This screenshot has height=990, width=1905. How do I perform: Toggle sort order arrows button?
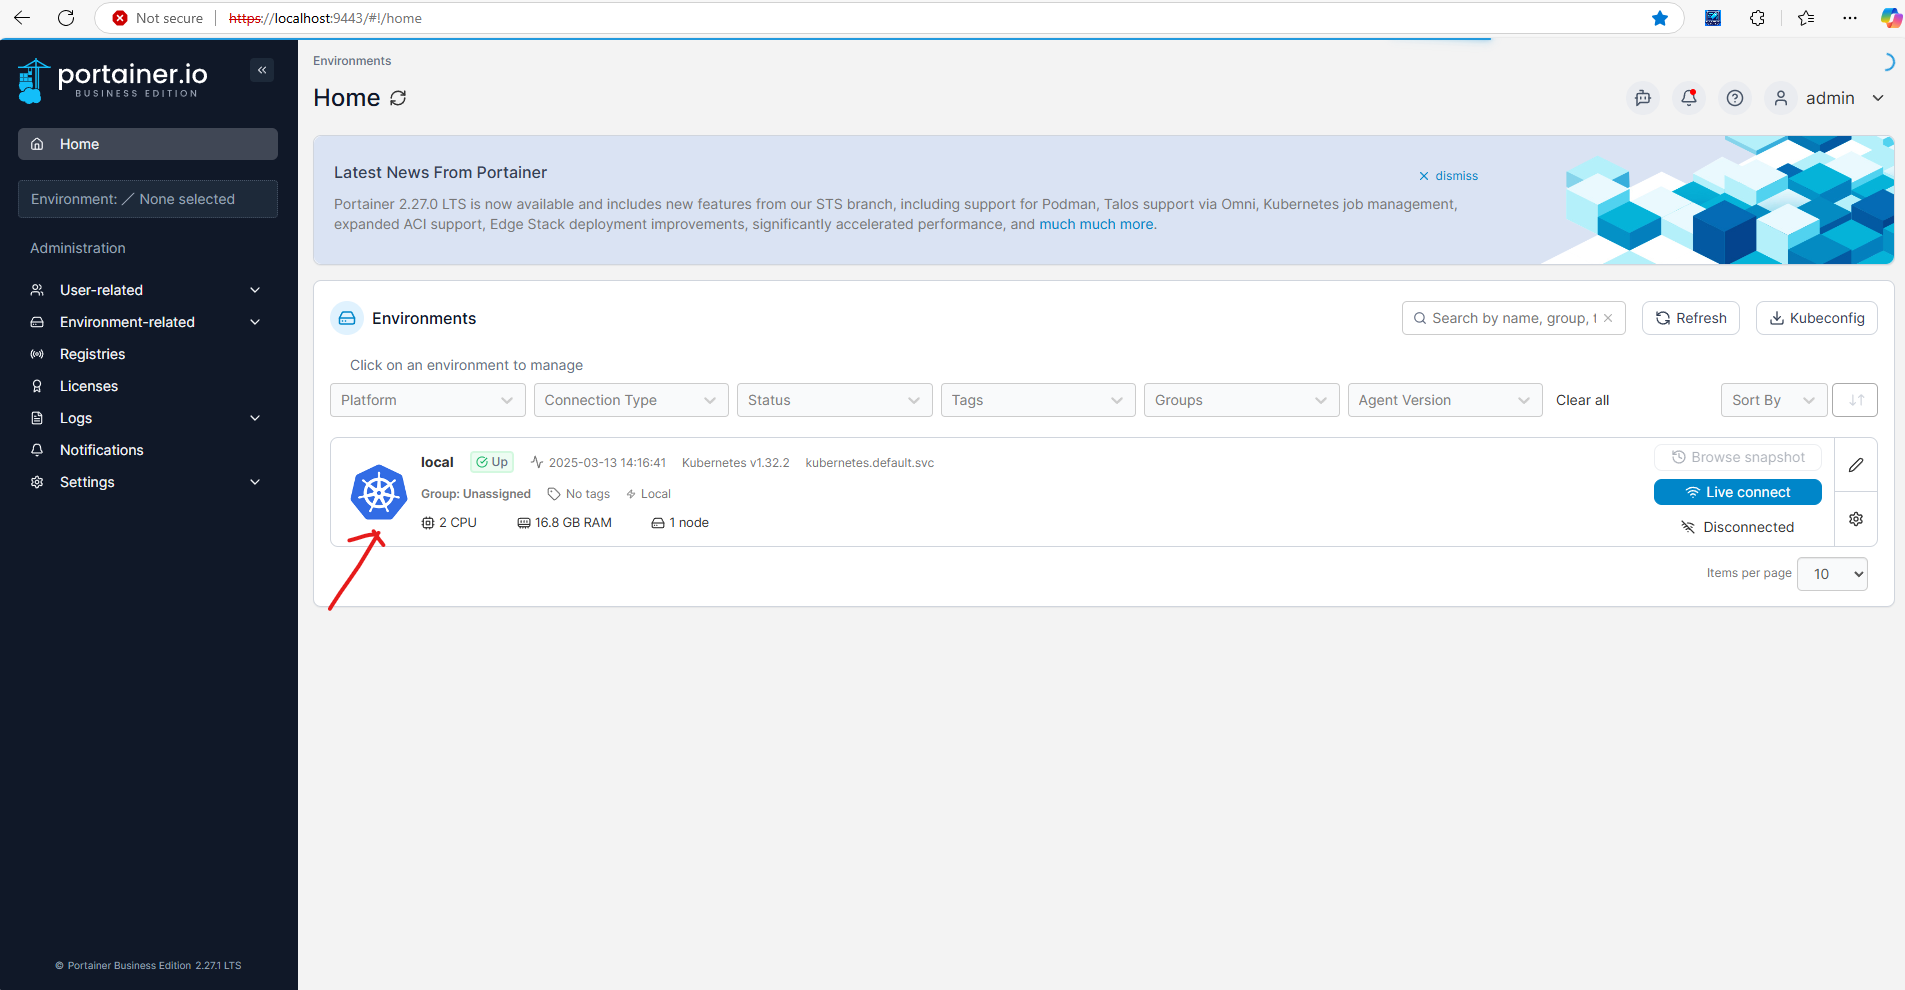(1855, 400)
